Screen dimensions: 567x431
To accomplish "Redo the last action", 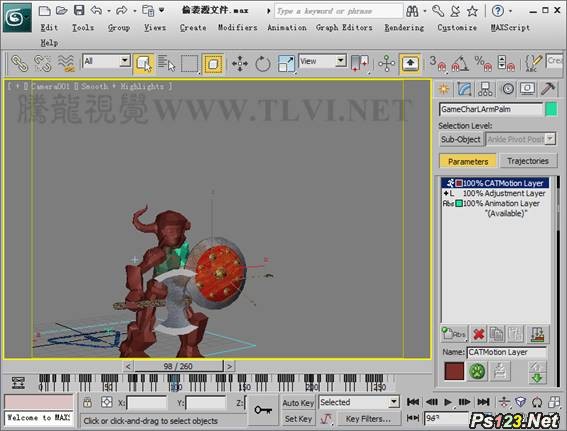I will tap(122, 10).
